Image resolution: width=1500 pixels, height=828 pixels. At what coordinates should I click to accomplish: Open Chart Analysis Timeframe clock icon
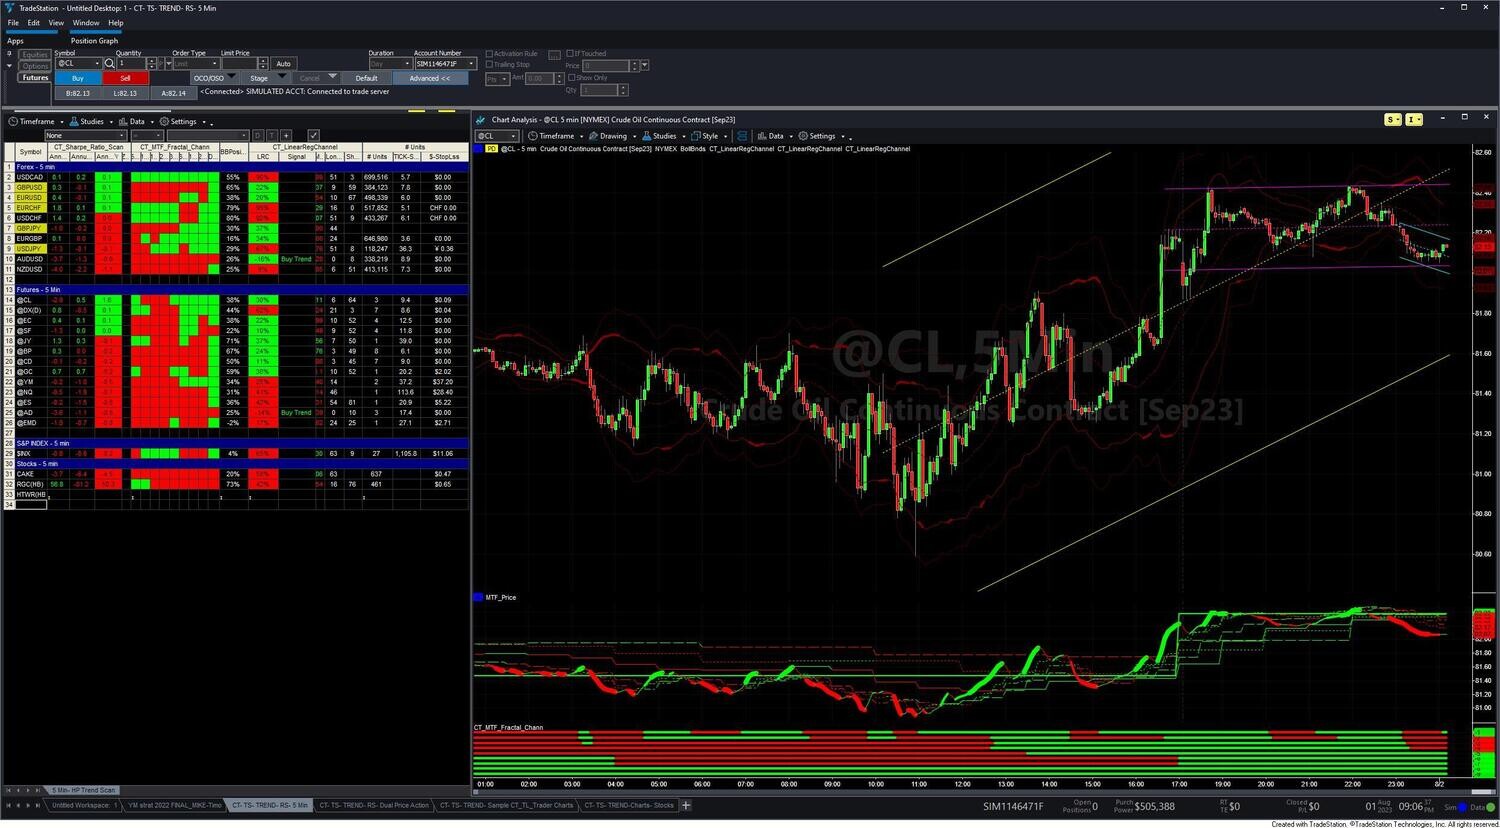pos(533,136)
